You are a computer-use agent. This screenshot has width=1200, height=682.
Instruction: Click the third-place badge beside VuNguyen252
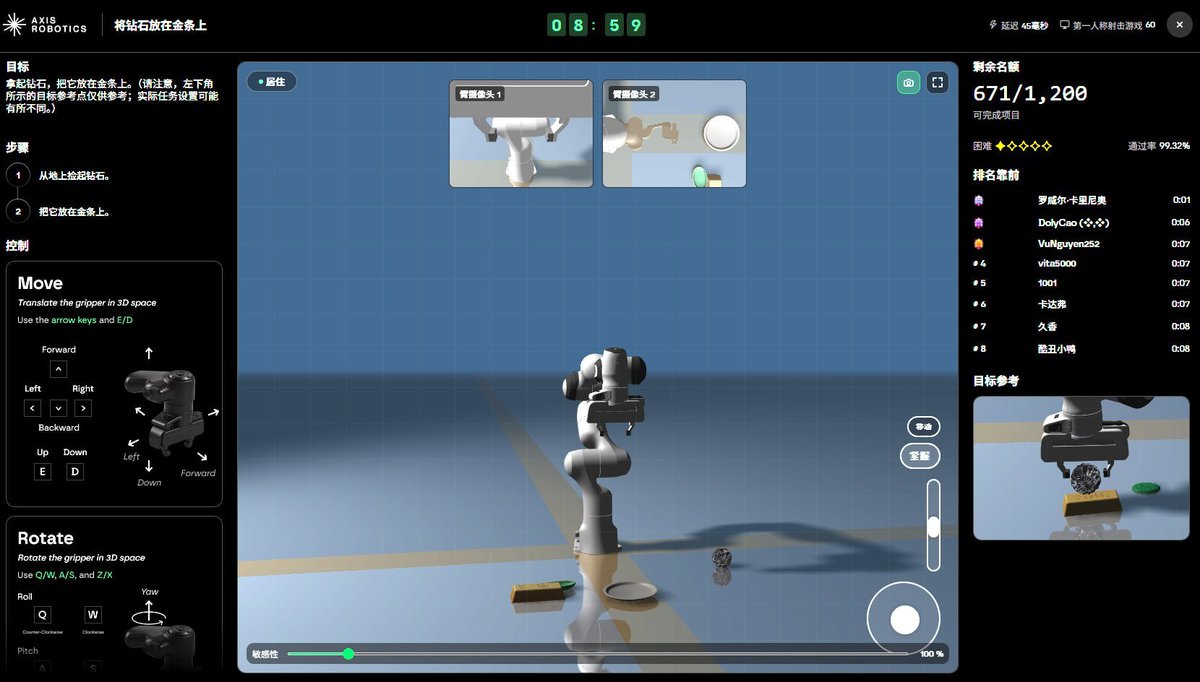pos(978,244)
